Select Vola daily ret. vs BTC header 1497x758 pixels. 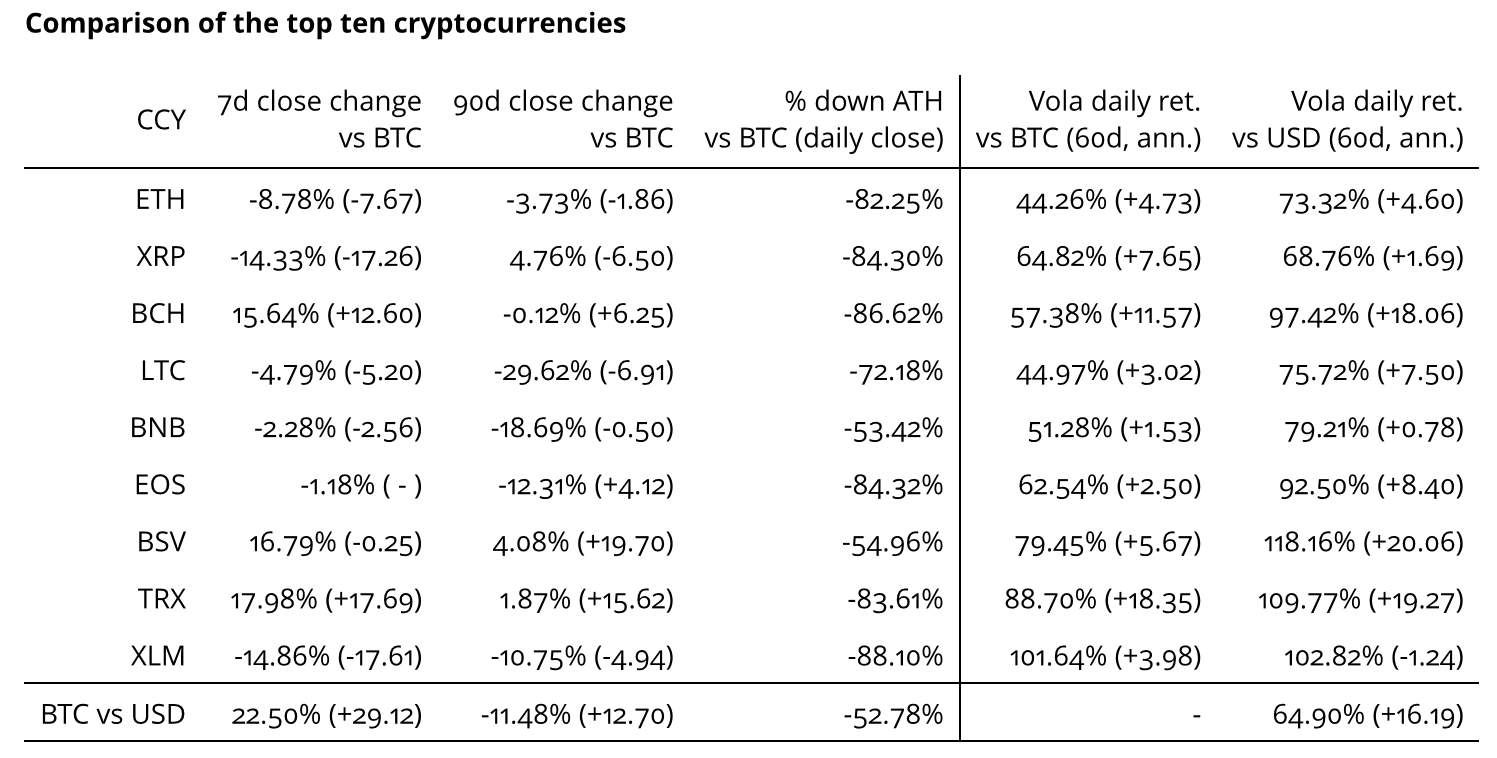tap(1087, 120)
